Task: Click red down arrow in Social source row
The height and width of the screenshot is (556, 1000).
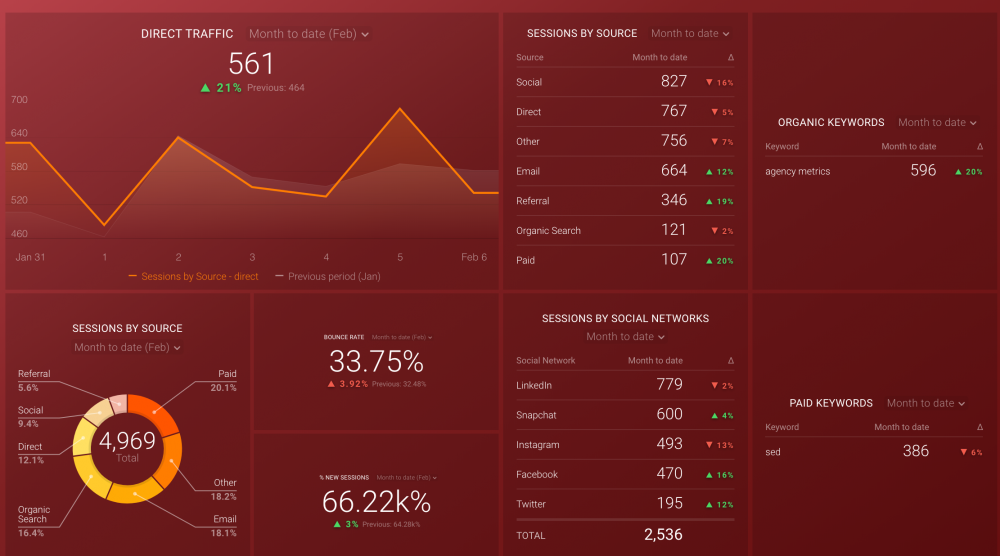Action: pyautogui.click(x=709, y=83)
